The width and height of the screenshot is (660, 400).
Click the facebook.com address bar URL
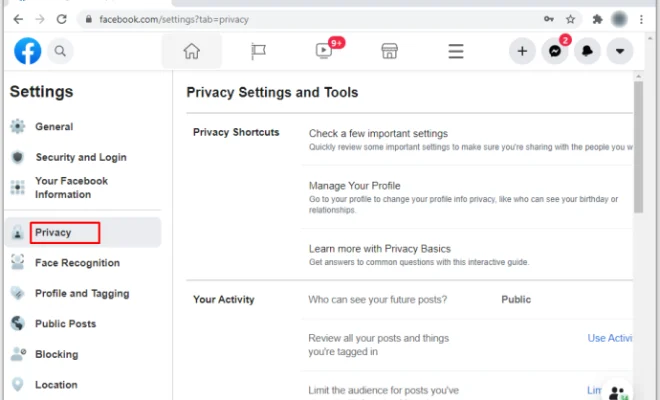tap(174, 19)
